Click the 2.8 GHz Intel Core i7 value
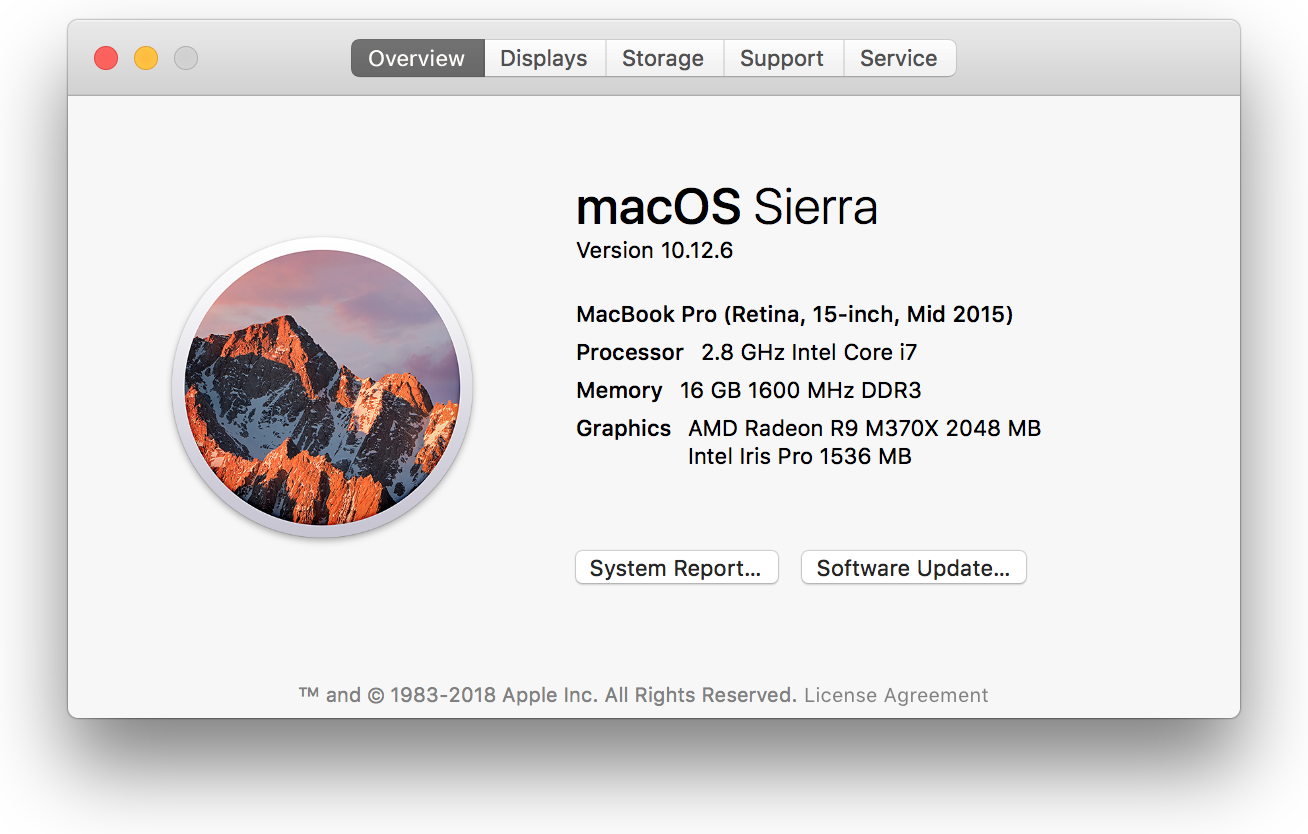This screenshot has width=1308, height=834. (809, 352)
